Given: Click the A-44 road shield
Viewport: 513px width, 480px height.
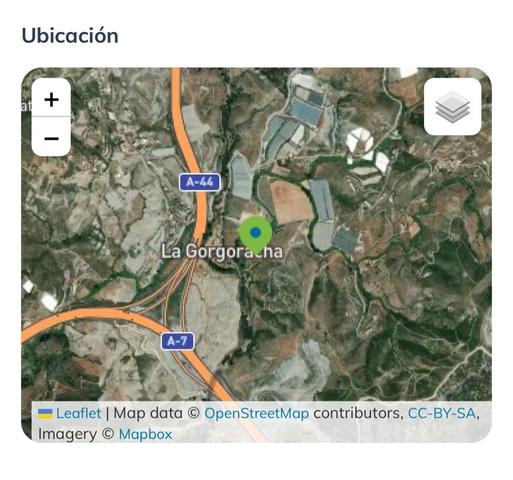Looking at the screenshot, I should pos(199,182).
